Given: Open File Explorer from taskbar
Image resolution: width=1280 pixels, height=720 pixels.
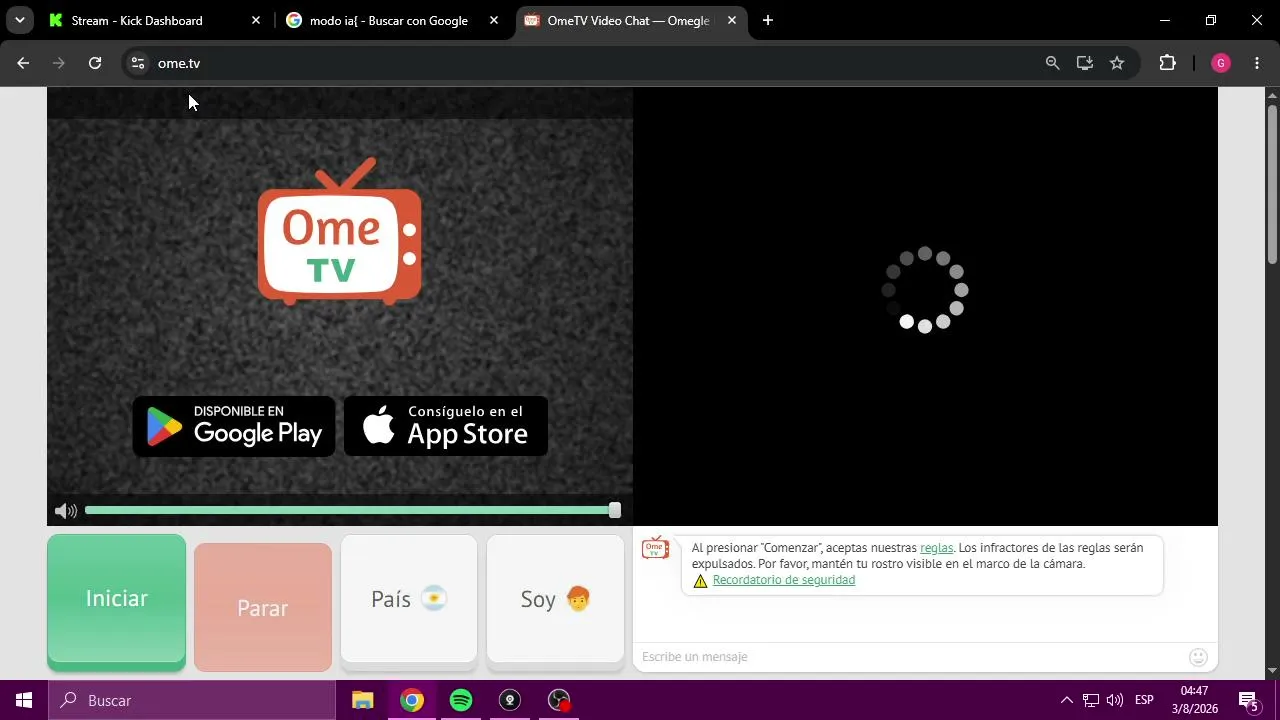Looking at the screenshot, I should click(363, 700).
